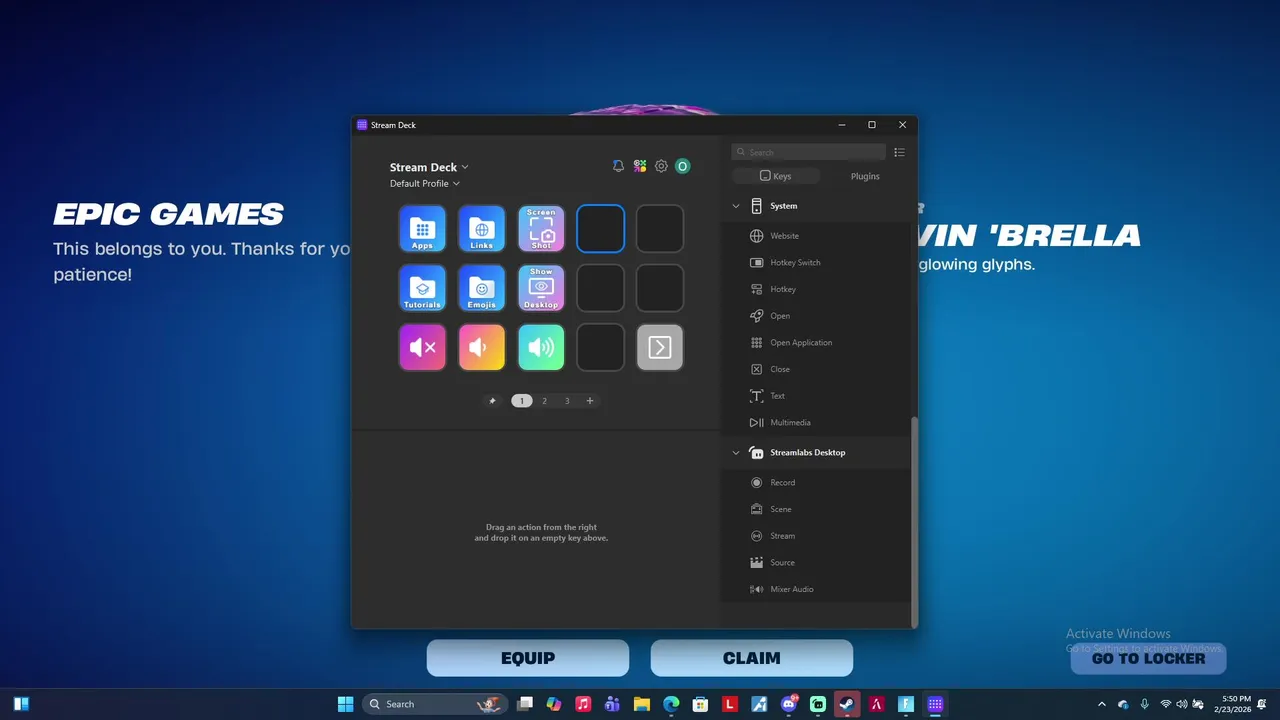Open Microsoft Edge from the taskbar
This screenshot has width=1280, height=720.
click(x=671, y=704)
